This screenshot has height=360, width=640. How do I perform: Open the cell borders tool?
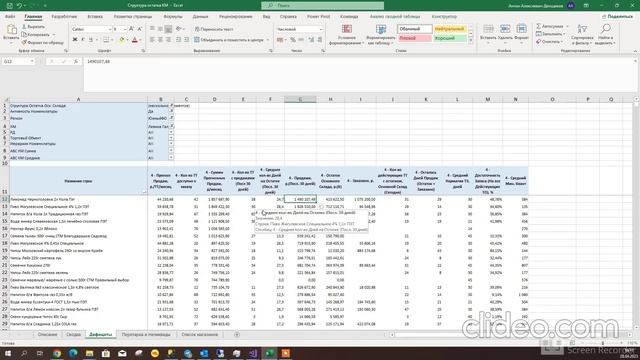(x=106, y=40)
